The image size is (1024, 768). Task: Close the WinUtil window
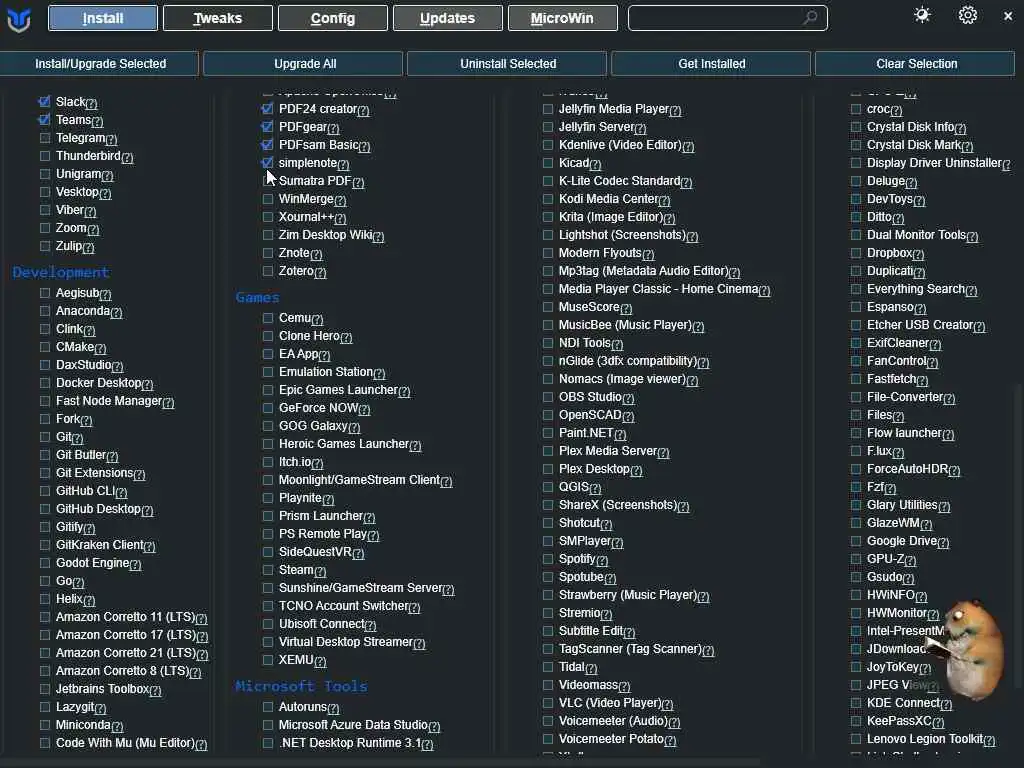(x=1008, y=16)
